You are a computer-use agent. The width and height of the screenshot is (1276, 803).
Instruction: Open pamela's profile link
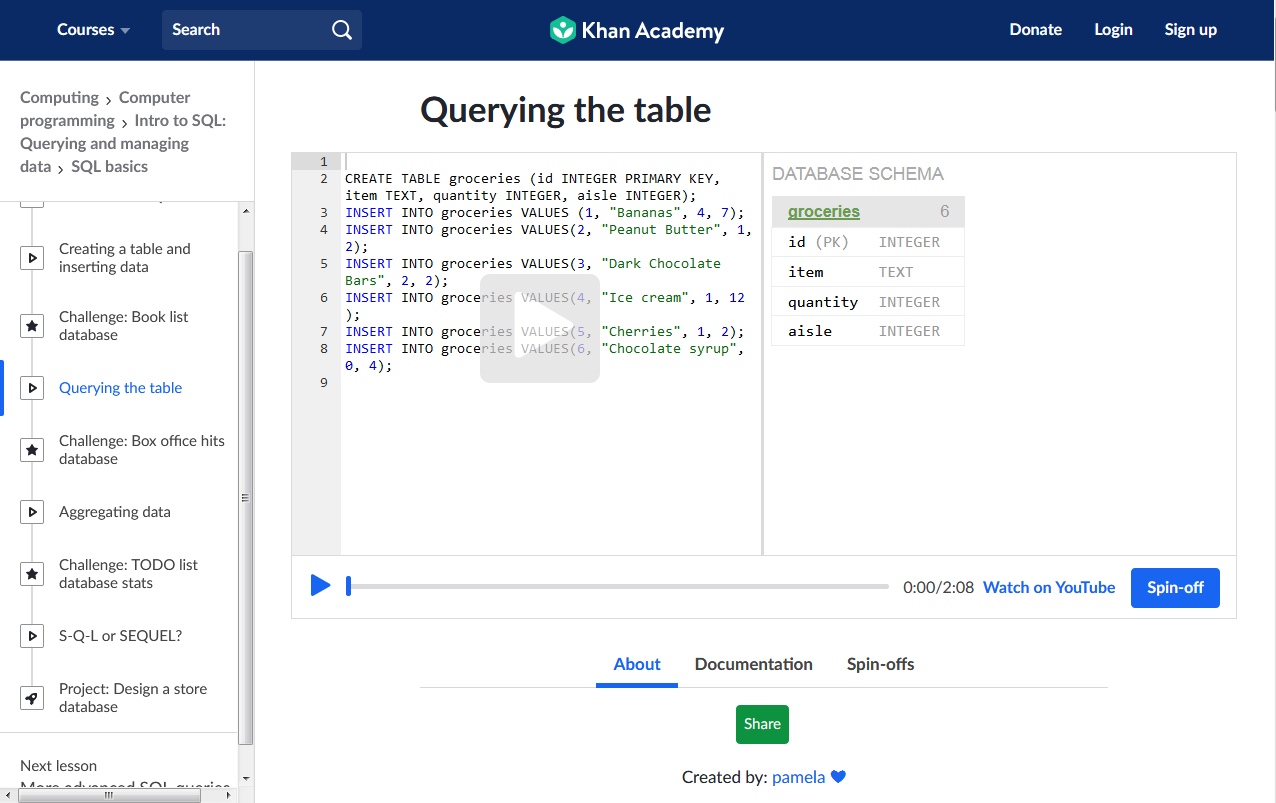pos(798,777)
